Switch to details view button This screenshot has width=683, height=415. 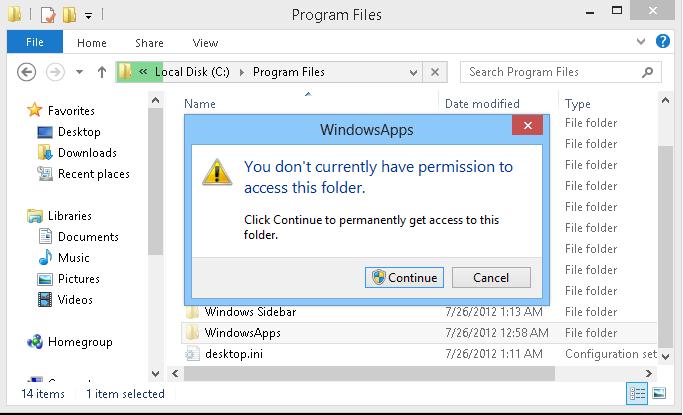[x=637, y=394]
